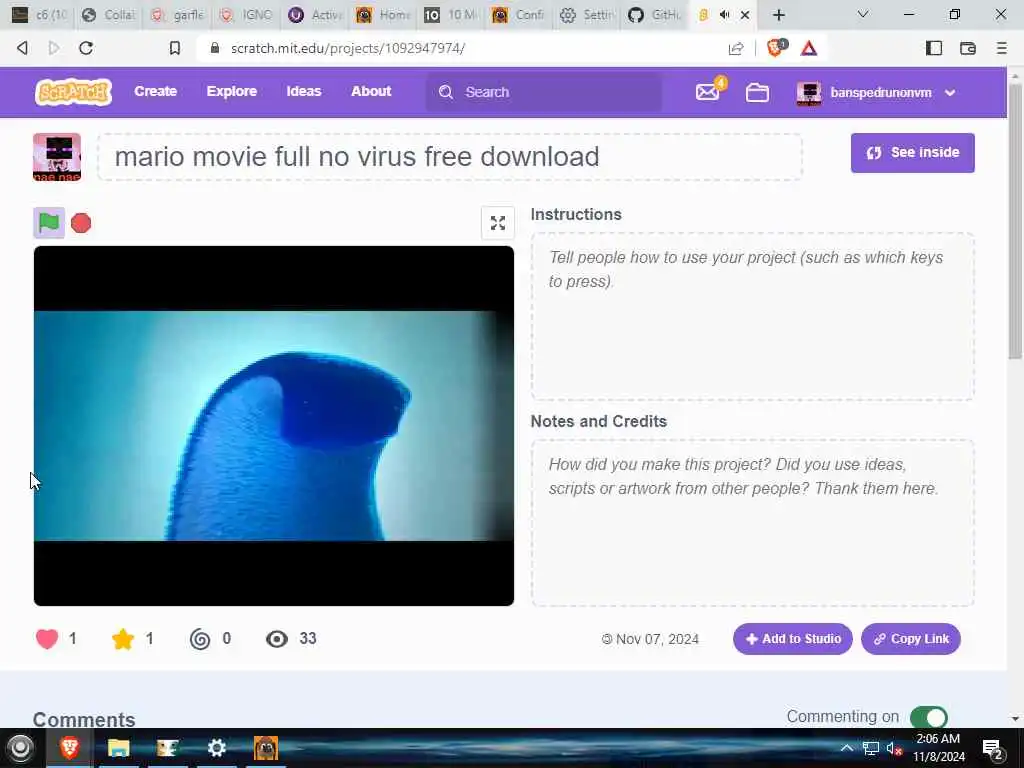Image resolution: width=1024 pixels, height=768 pixels.
Task: Edit the project title field
Action: point(450,157)
